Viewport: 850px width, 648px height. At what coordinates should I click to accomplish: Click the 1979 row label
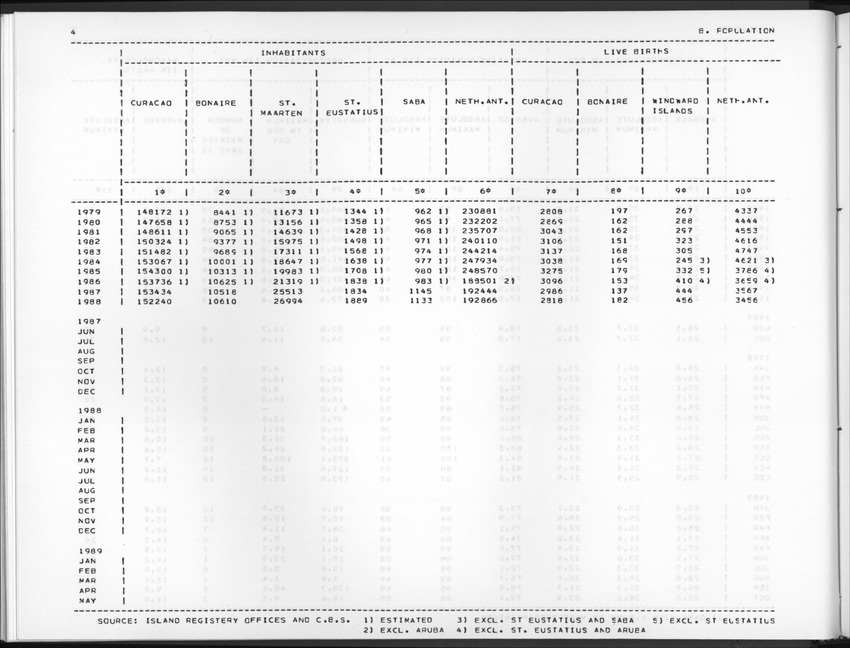coord(90,212)
